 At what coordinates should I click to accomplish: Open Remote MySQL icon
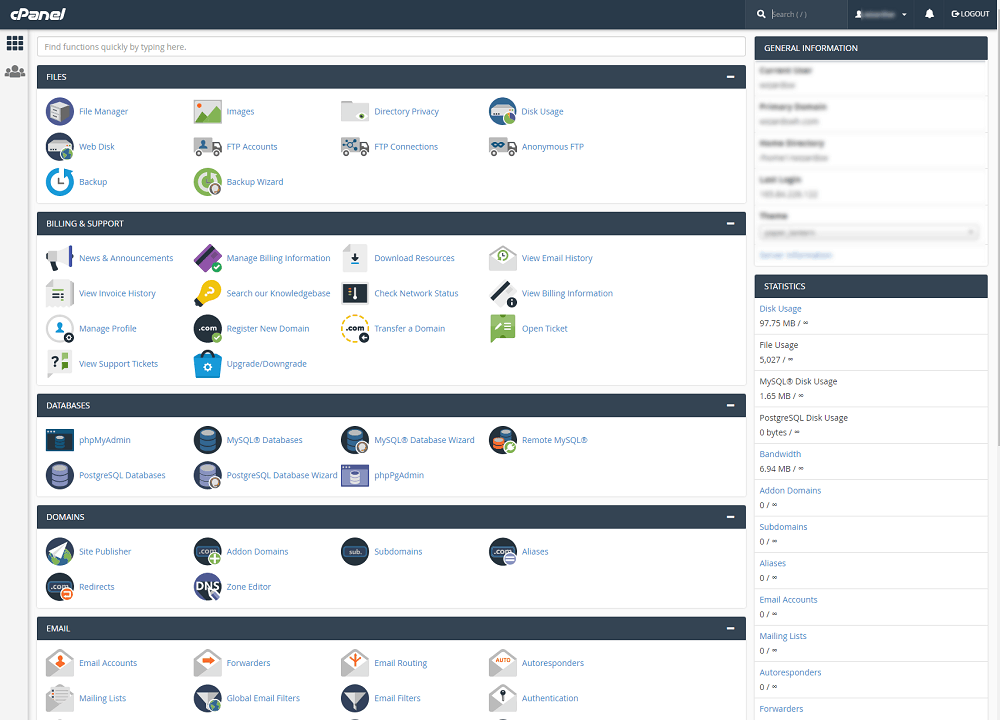503,440
